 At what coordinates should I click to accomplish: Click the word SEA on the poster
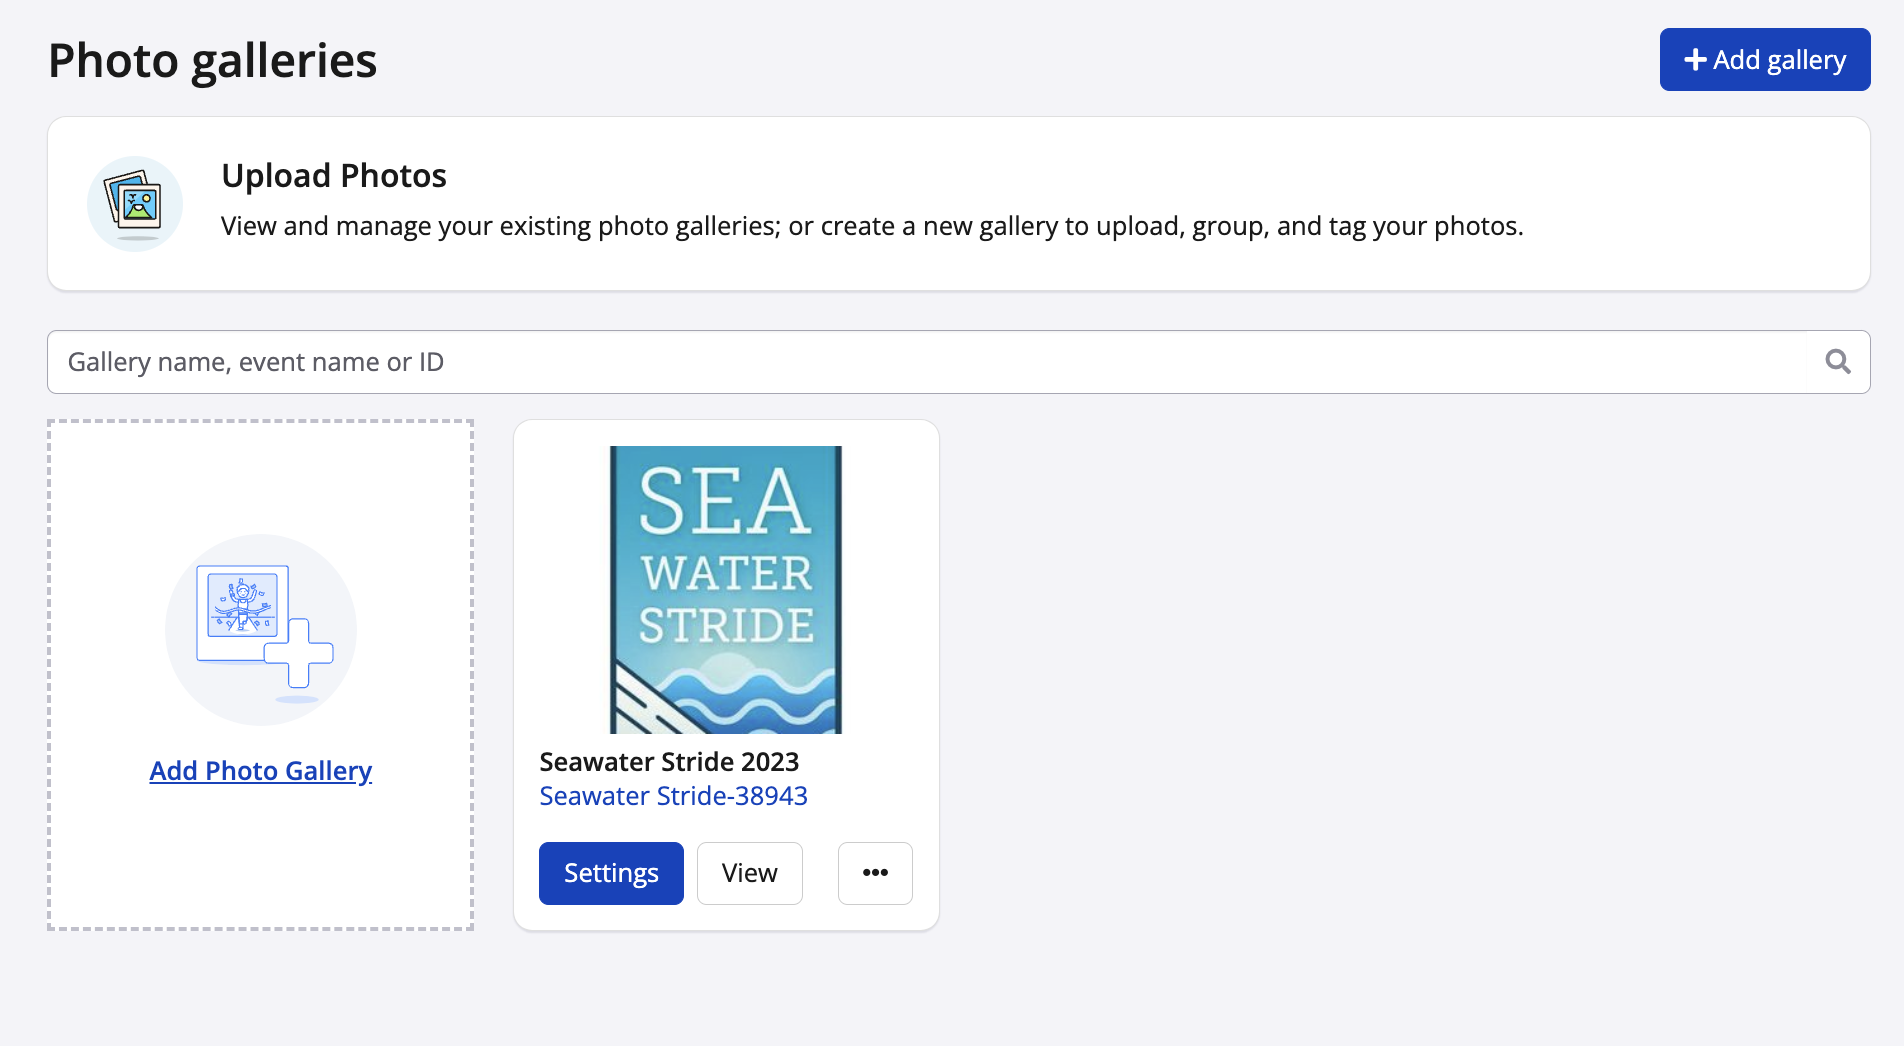tap(724, 502)
